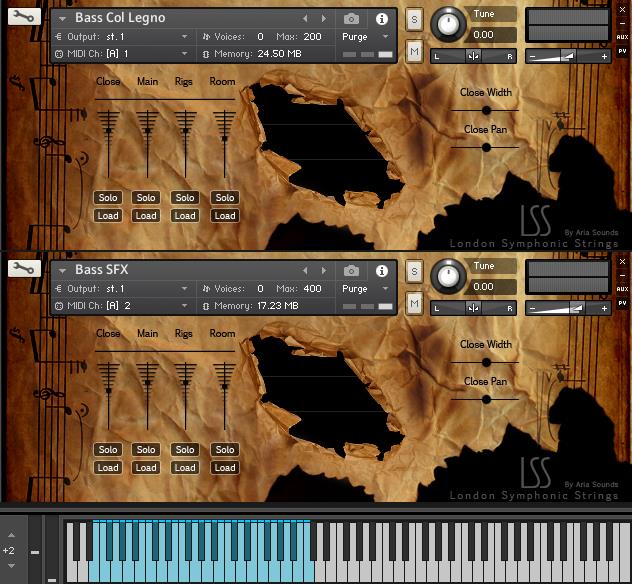This screenshot has width=632, height=584.
Task: Show info for Bass Col Legno instrument
Action: click(382, 19)
